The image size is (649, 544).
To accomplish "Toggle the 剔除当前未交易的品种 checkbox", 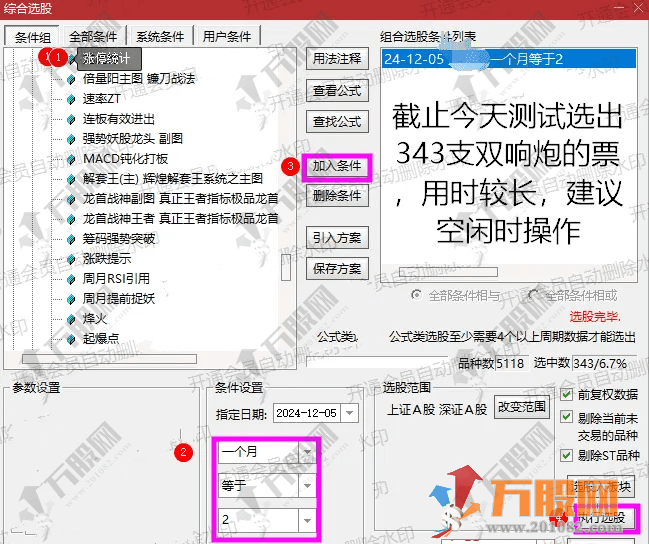I will (x=566, y=417).
